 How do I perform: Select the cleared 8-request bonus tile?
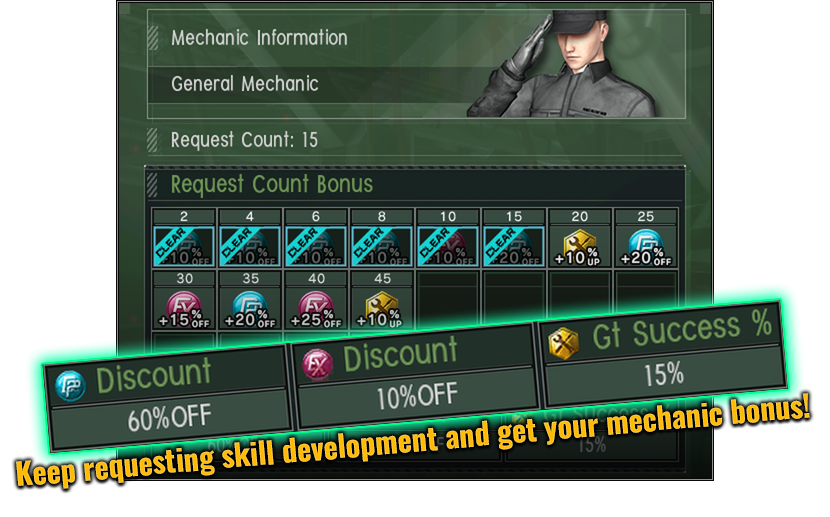[x=382, y=247]
